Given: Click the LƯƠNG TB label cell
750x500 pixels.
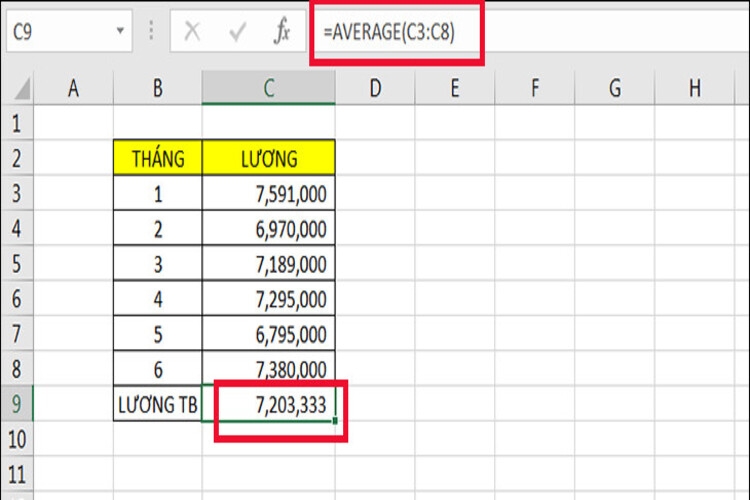Looking at the screenshot, I should point(158,404).
